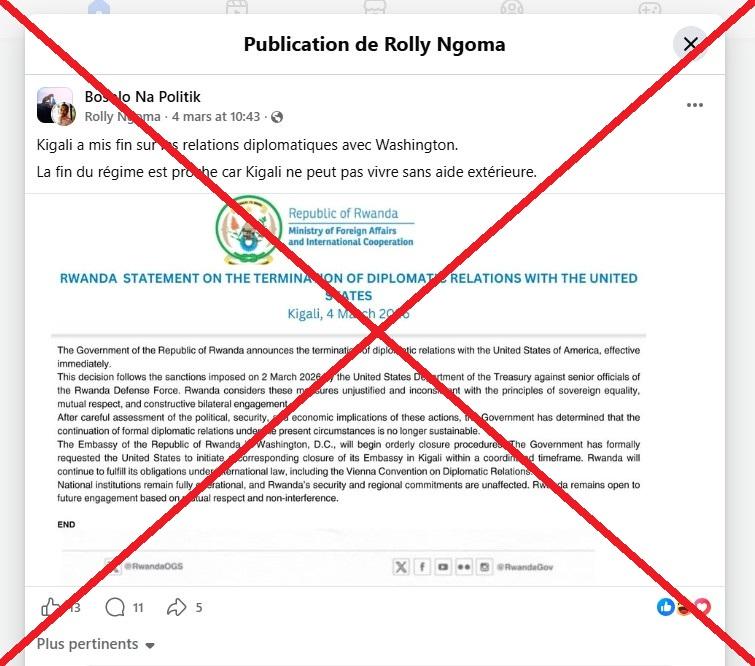Show the 11 comments count
Image resolution: width=755 pixels, height=666 pixels.
point(138,608)
